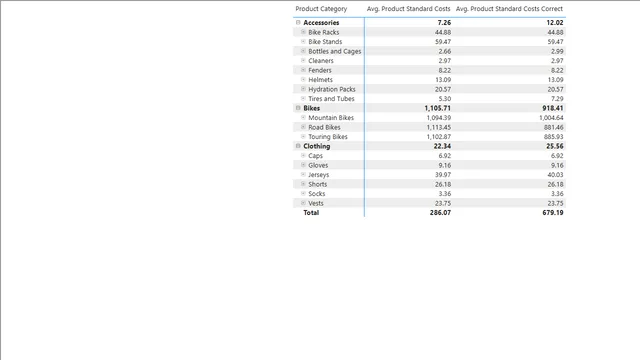The width and height of the screenshot is (640, 360).
Task: Click the Bikes value 1,105.71
Action: [438, 108]
